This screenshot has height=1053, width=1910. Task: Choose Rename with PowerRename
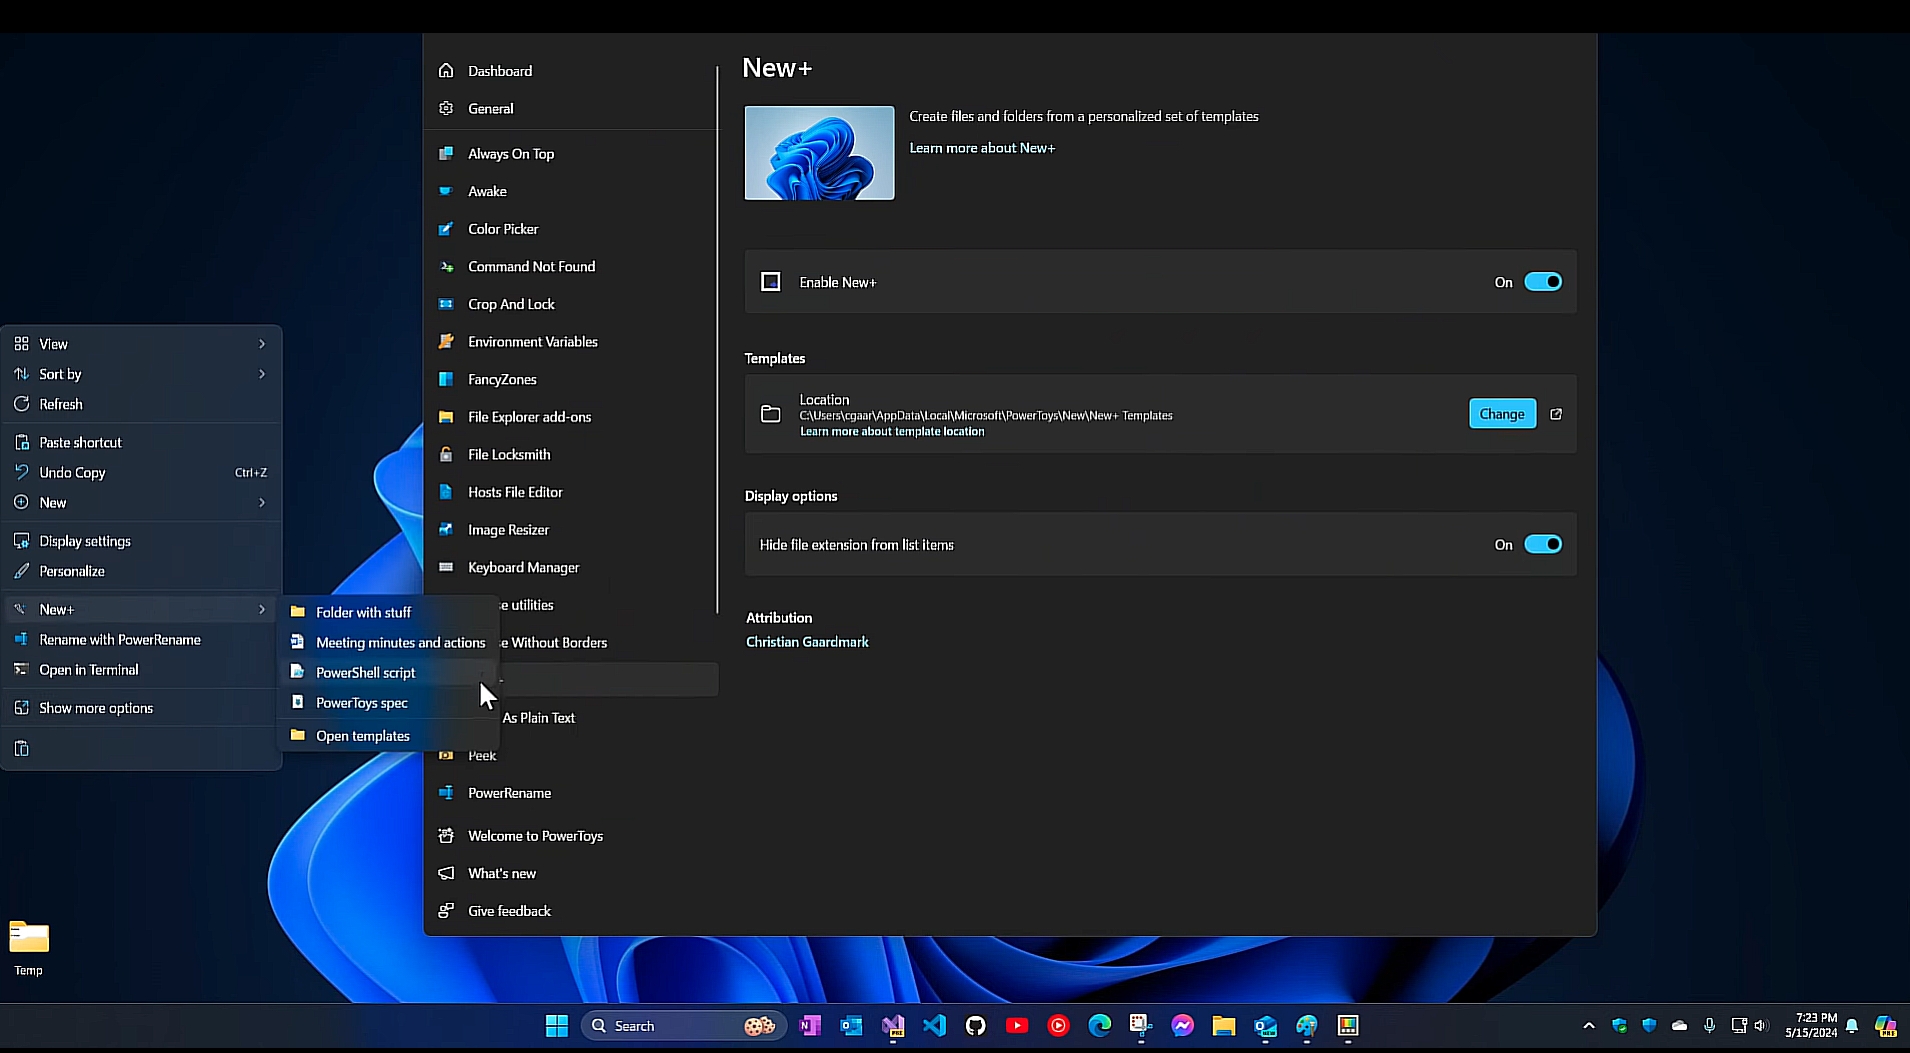(141, 640)
